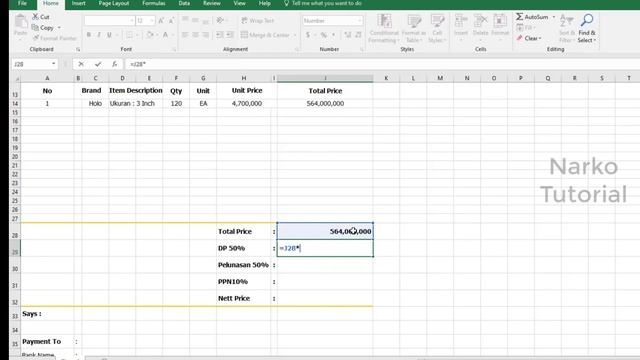Select the Qty cell showing 120
This screenshot has height=360, width=640.
(x=176, y=104)
